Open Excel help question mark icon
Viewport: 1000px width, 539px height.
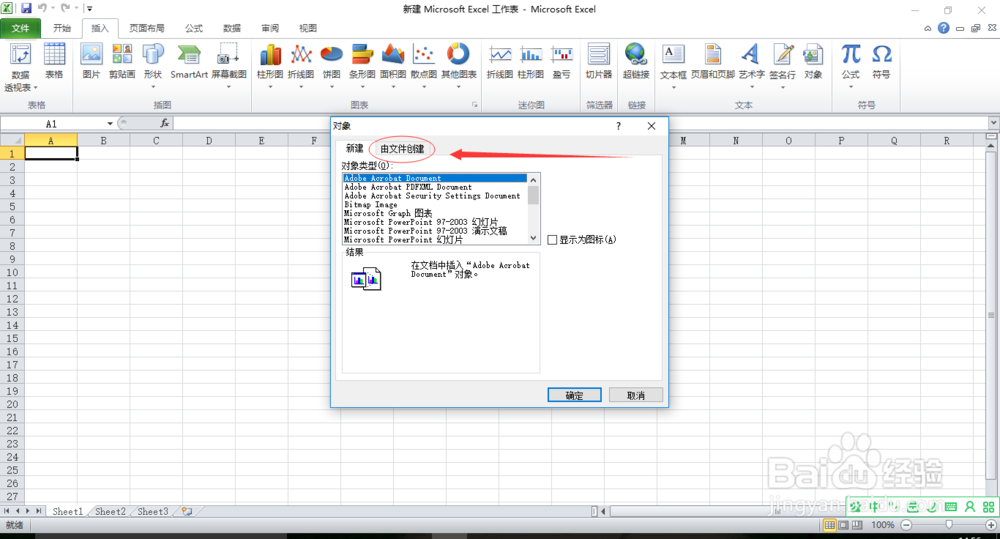[x=943, y=28]
